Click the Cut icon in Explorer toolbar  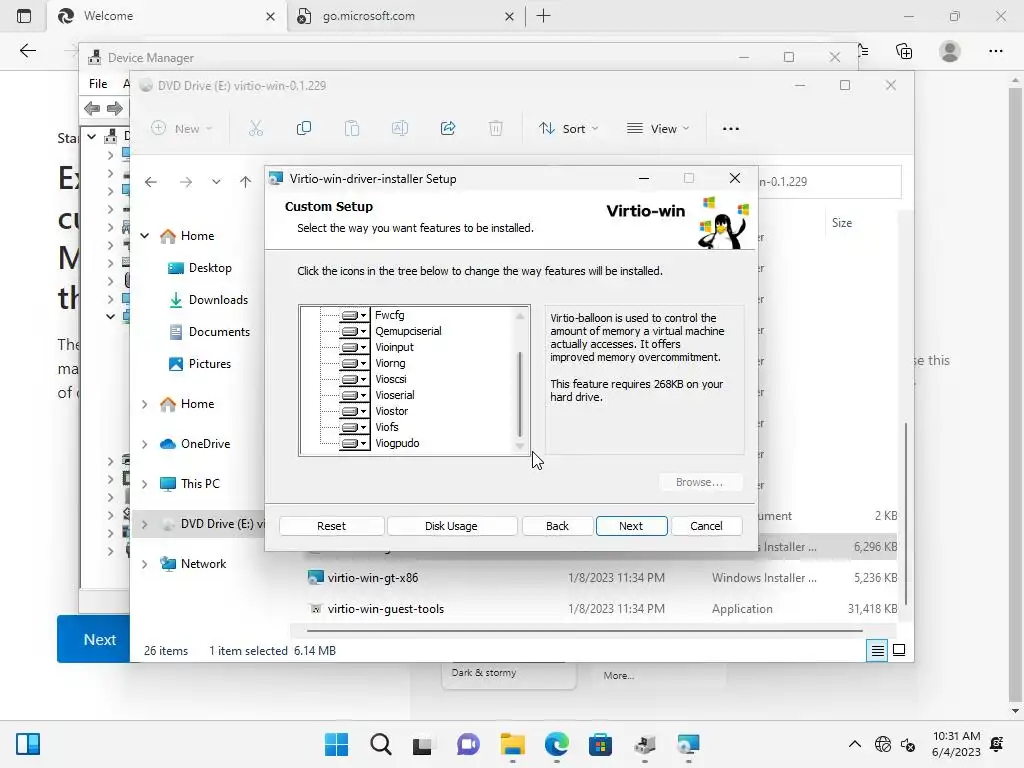click(255, 129)
